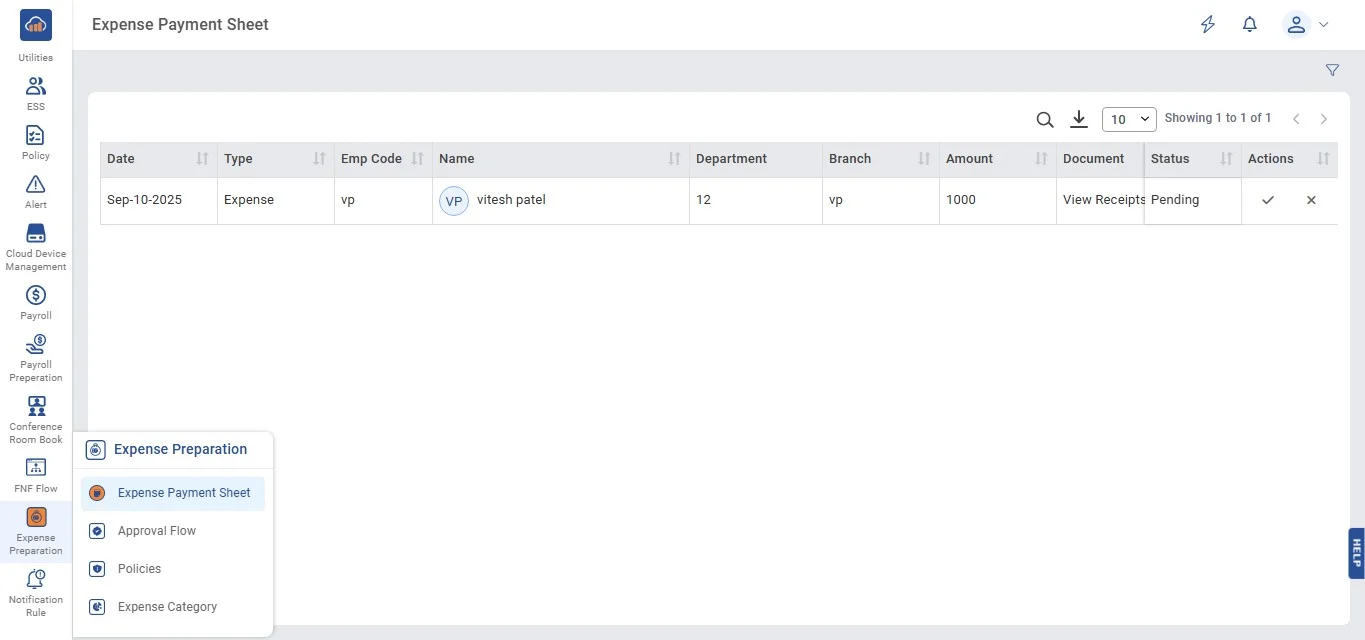Open Policies in Expense Preparation menu

click(x=139, y=569)
